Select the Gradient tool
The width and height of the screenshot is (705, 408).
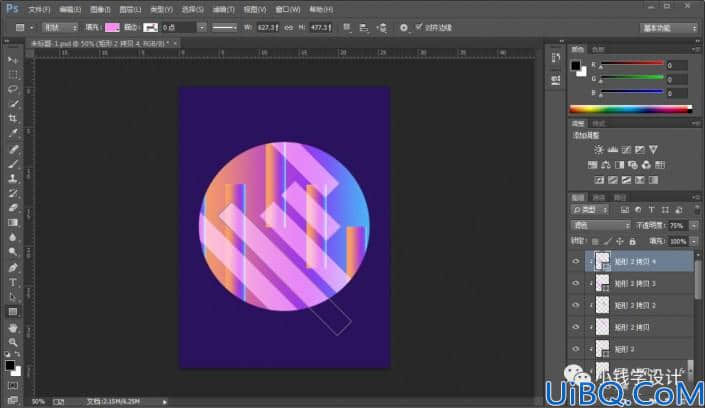pos(13,222)
